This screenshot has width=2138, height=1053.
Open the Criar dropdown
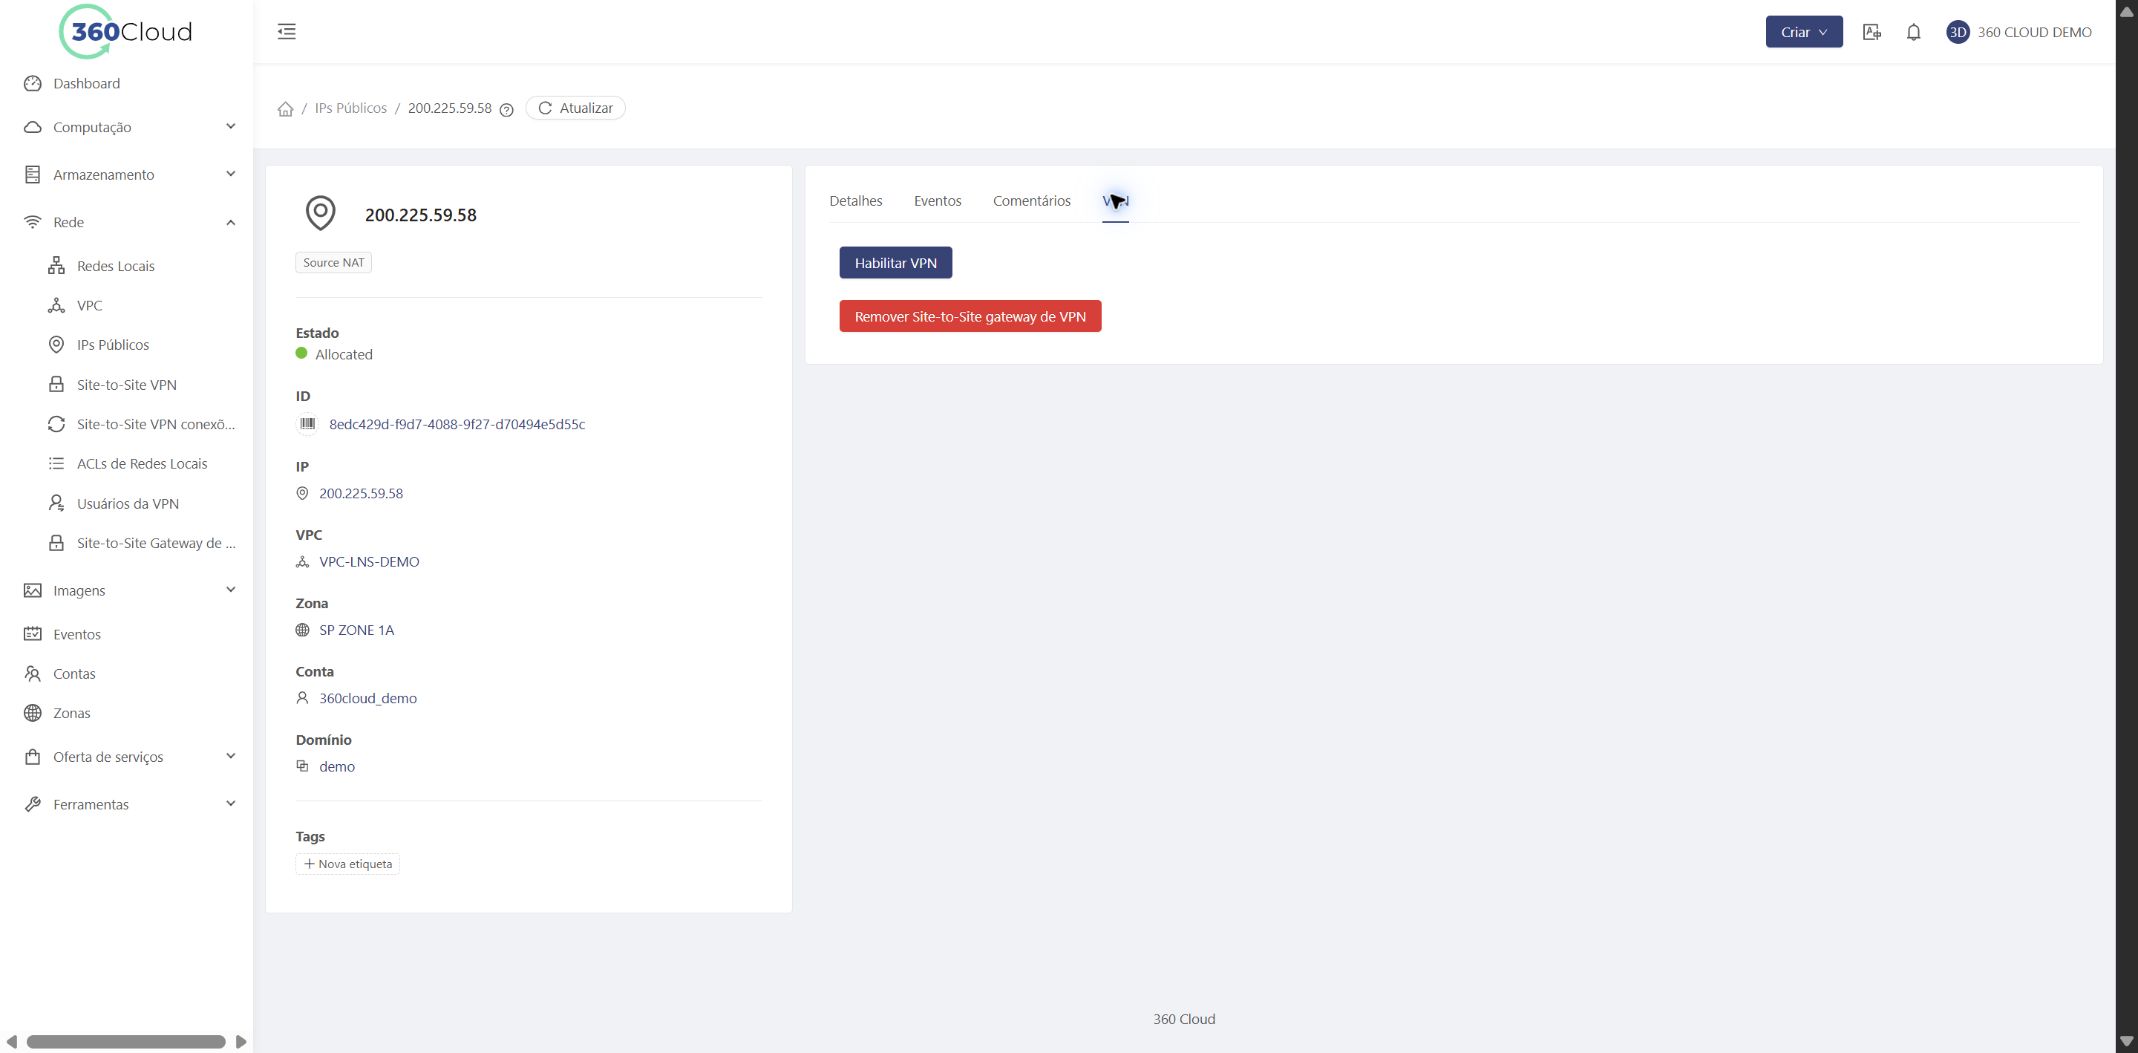point(1803,32)
